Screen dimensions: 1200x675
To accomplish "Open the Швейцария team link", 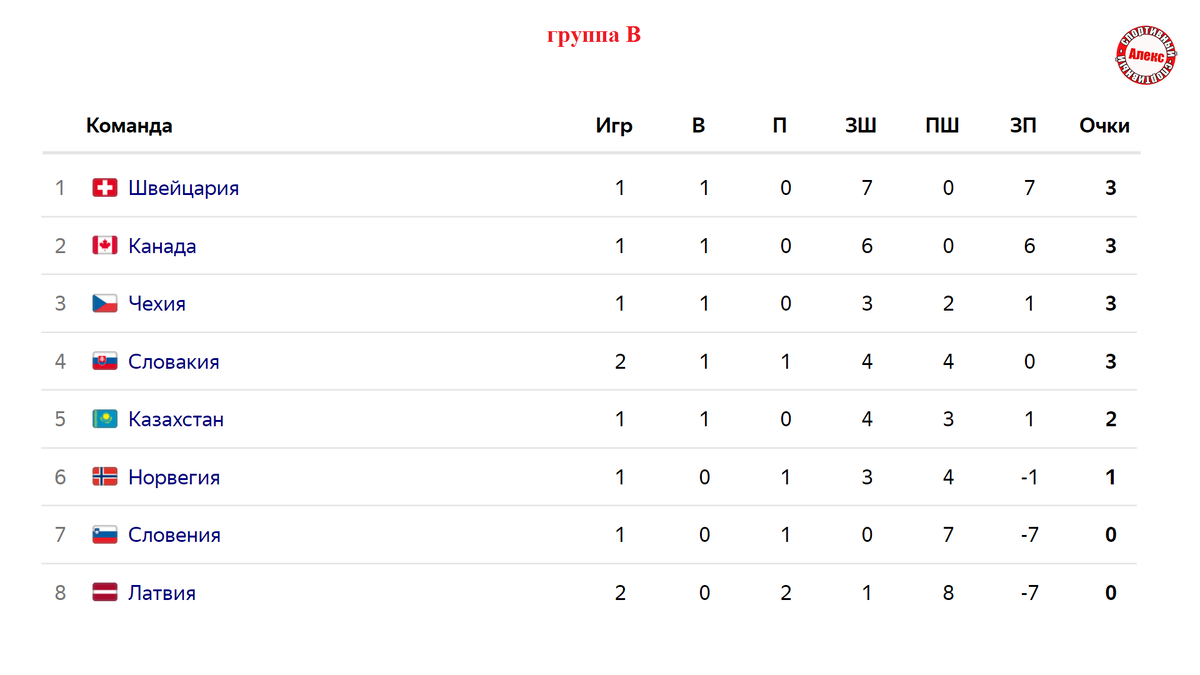I will coord(183,188).
